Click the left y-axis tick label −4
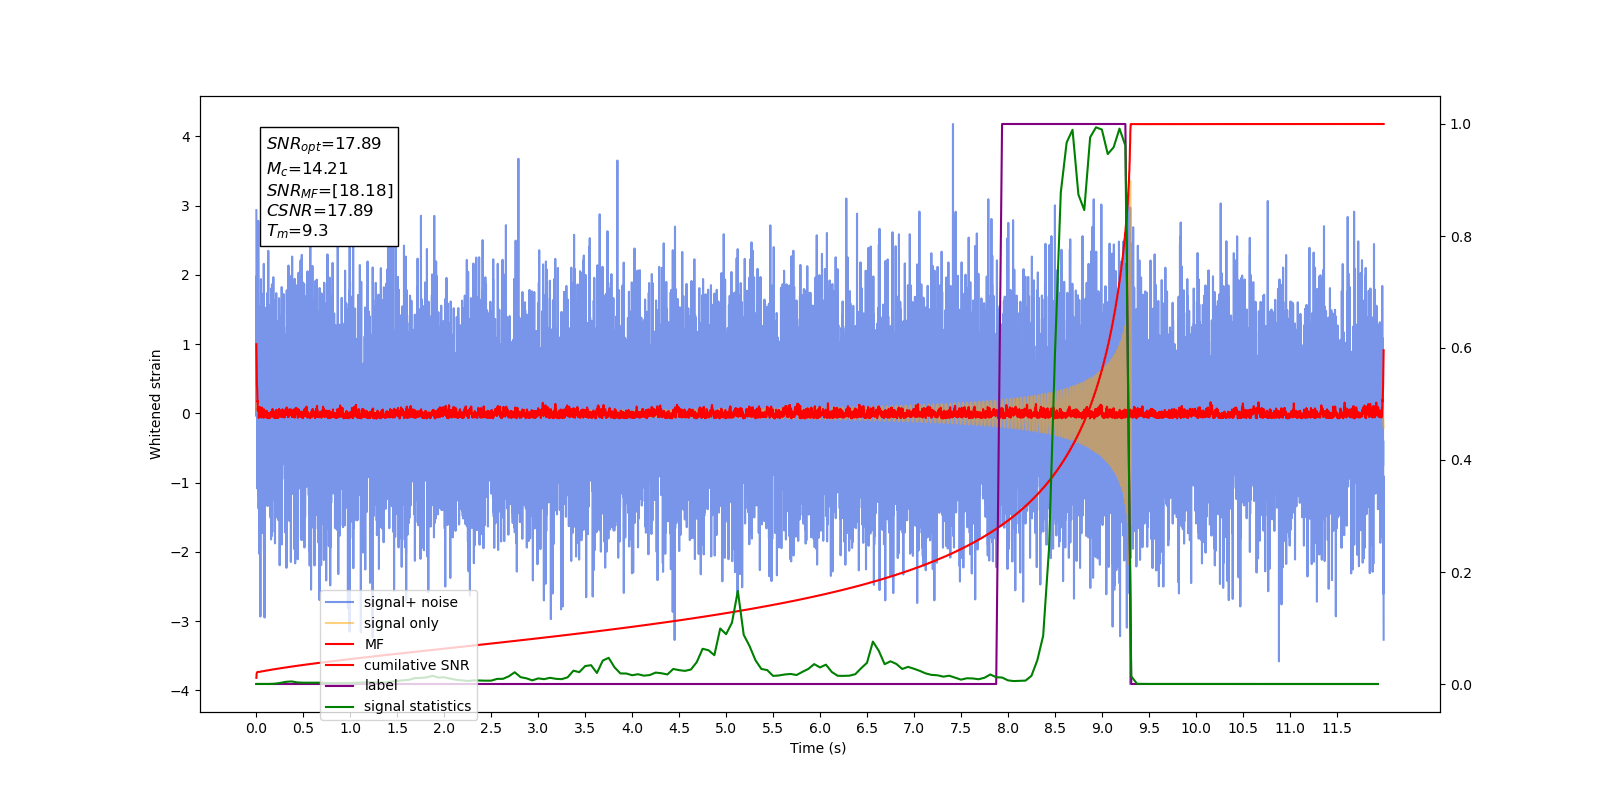Viewport: 1600px width, 800px height. (x=181, y=691)
